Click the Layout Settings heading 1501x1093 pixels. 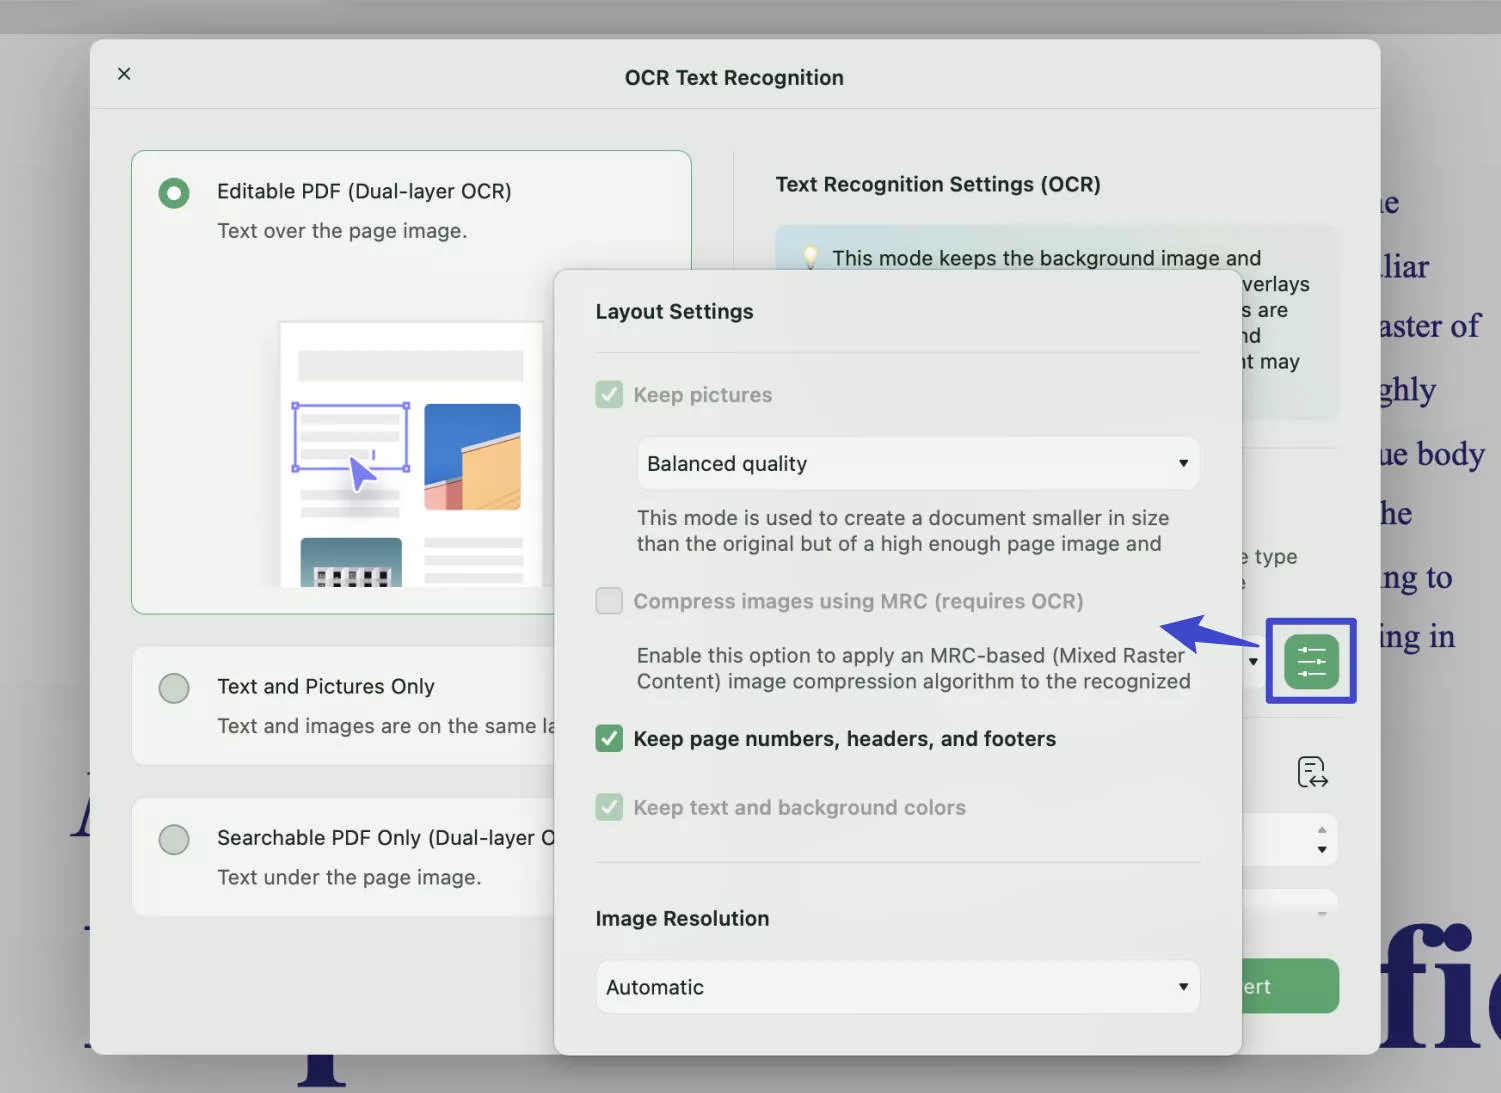675,312
